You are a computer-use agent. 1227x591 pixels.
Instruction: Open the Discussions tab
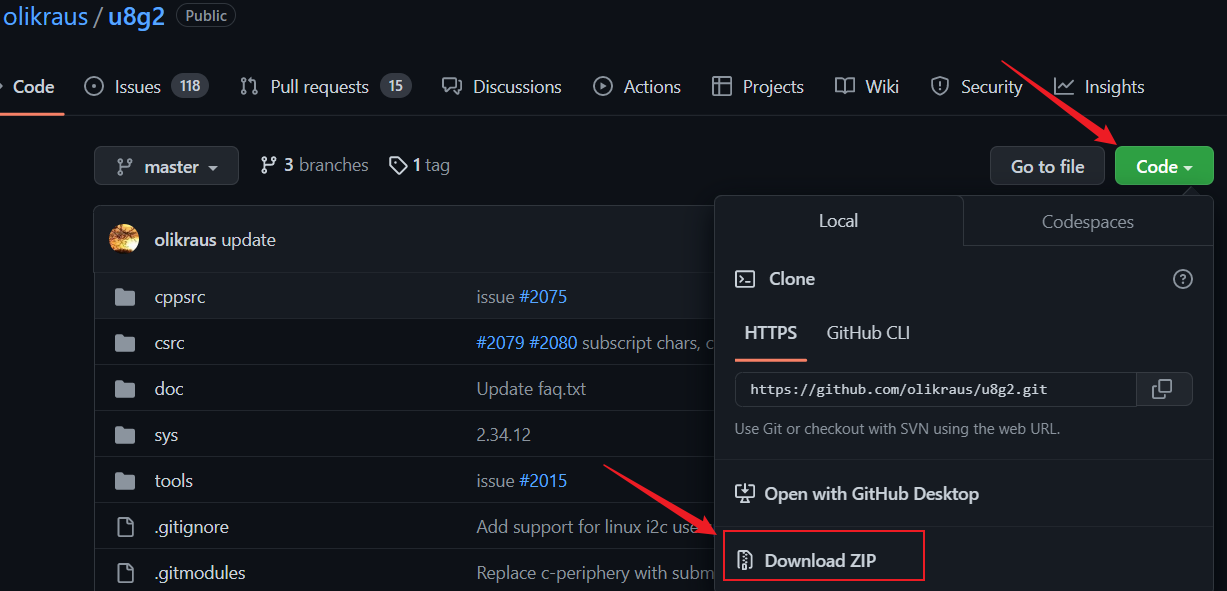tap(502, 87)
